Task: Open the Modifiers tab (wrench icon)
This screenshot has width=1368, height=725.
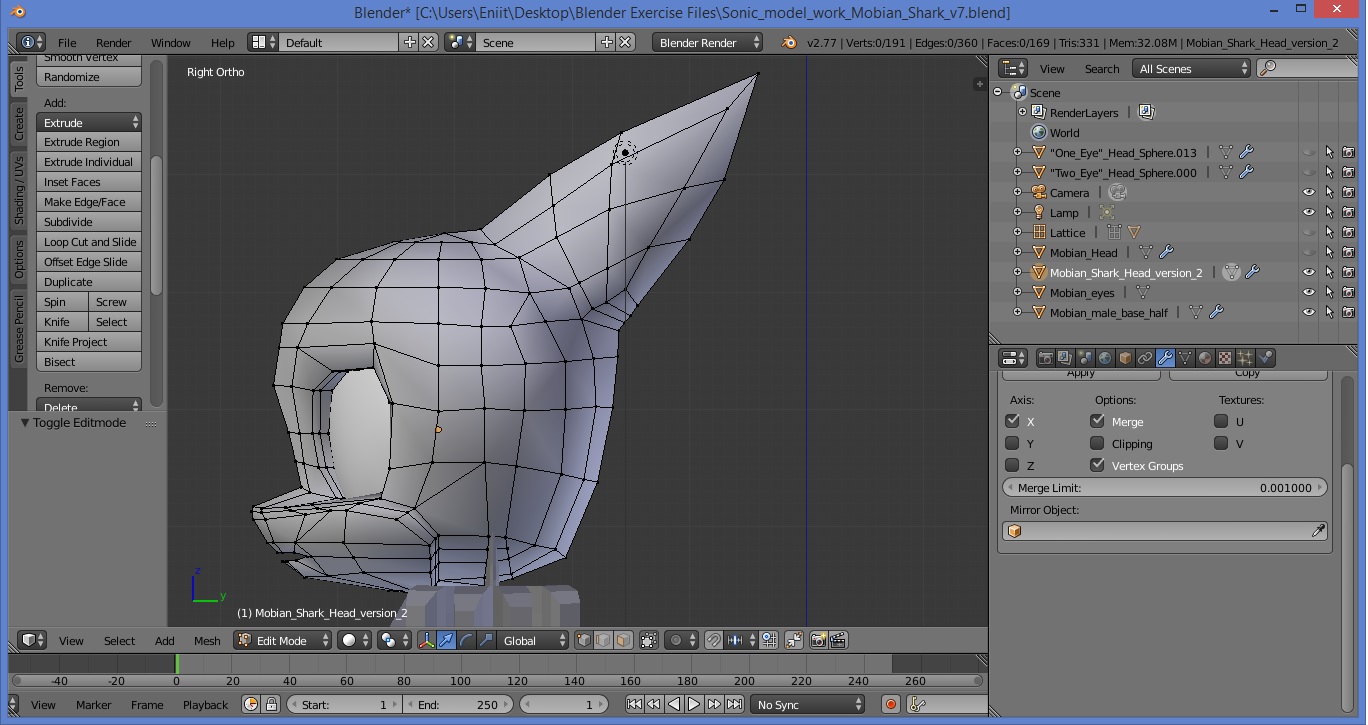Action: pyautogui.click(x=1164, y=357)
